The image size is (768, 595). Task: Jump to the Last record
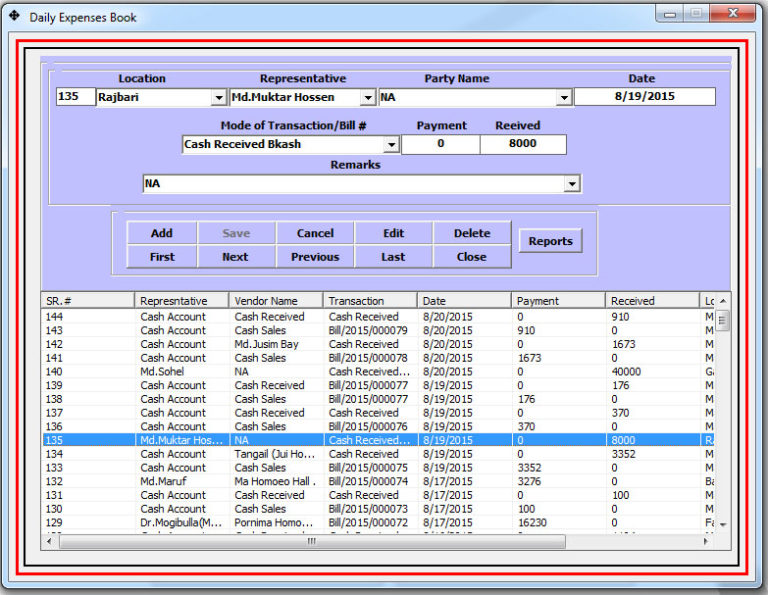393,257
